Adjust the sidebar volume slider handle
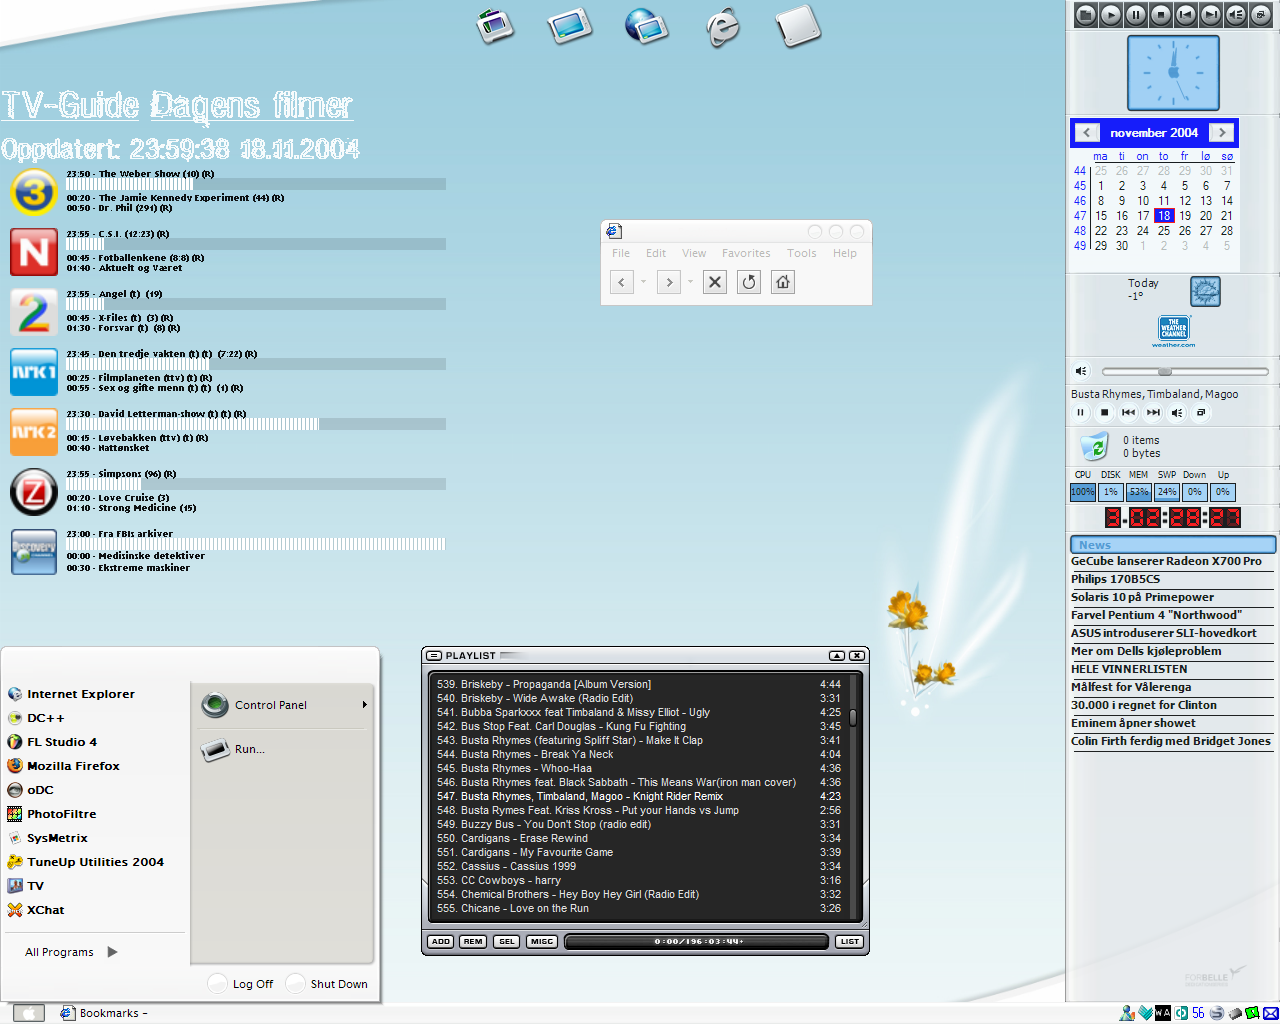The width and height of the screenshot is (1280, 1024). (1164, 371)
